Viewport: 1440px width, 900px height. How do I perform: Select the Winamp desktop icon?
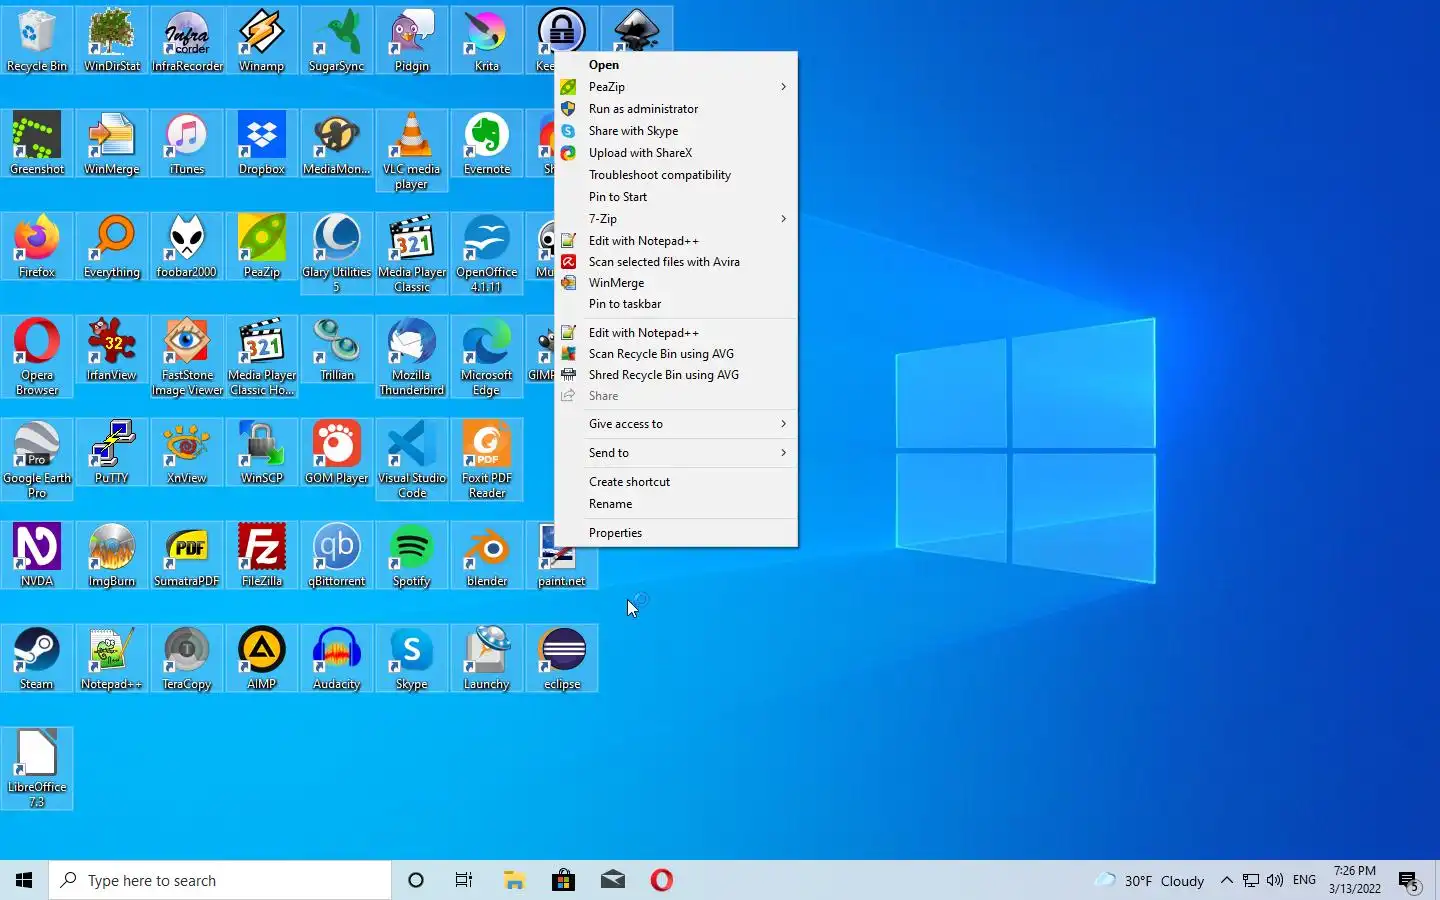[262, 41]
